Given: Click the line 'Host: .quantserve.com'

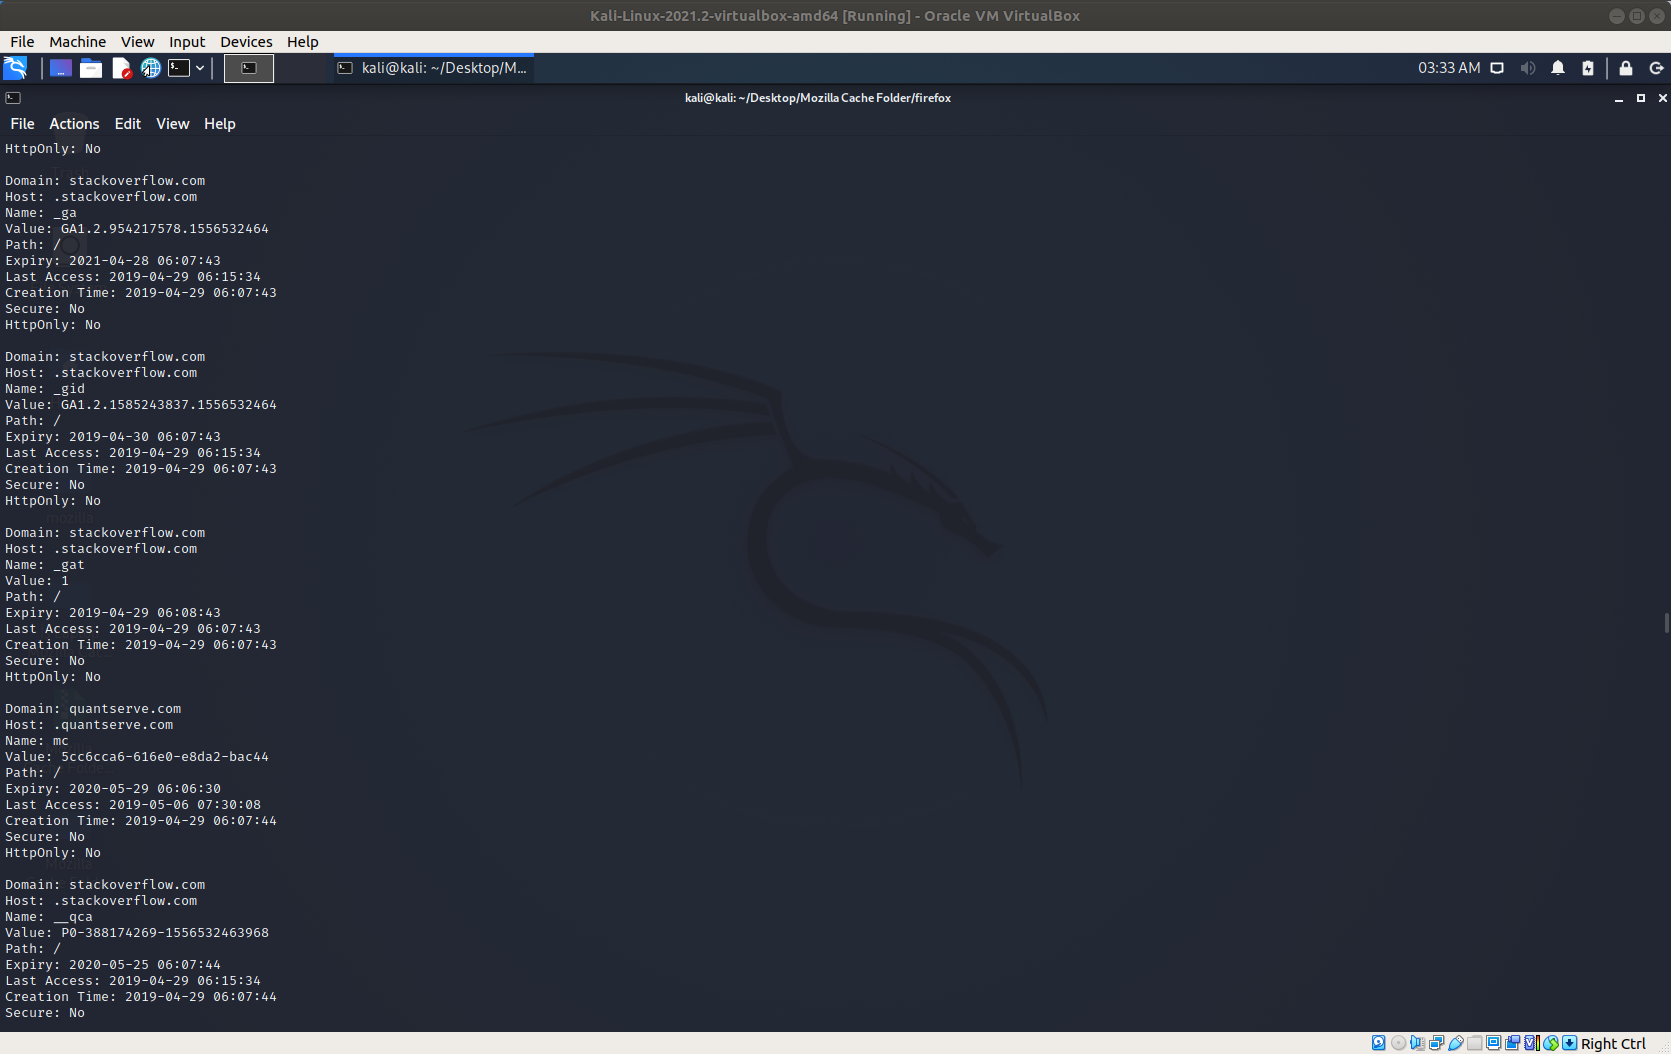Looking at the screenshot, I should pos(89,725).
